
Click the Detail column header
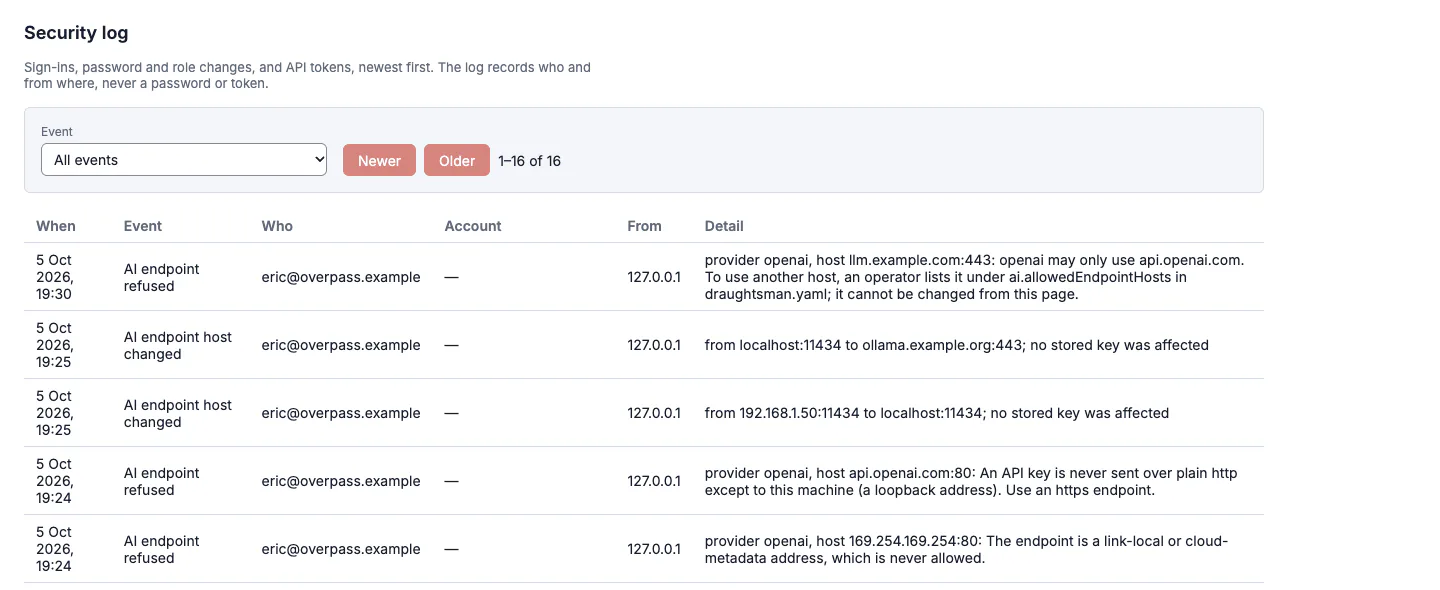pos(724,226)
